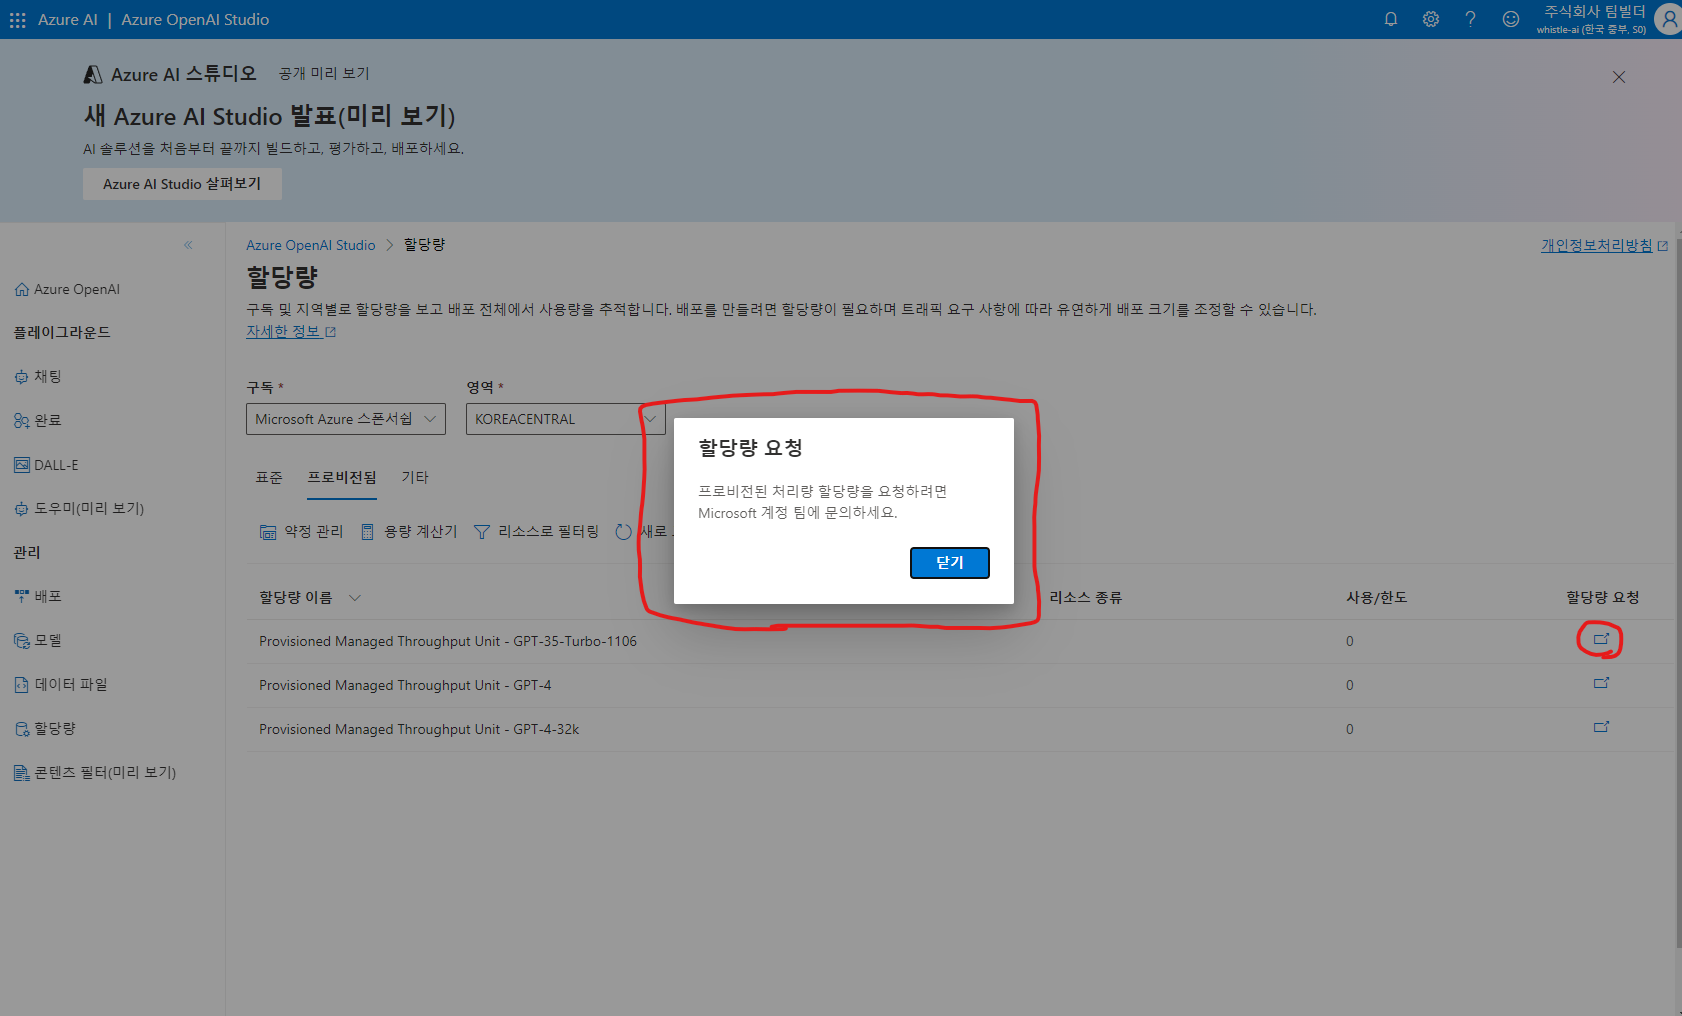
Task: Open the 개인정보처리방침 link
Action: pyautogui.click(x=1604, y=245)
